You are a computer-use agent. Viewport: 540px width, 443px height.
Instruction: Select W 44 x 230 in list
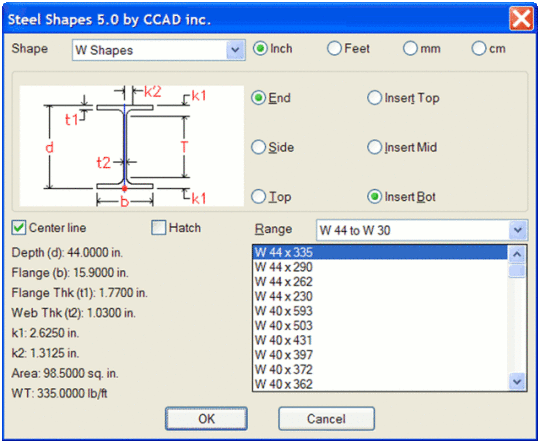coord(380,296)
